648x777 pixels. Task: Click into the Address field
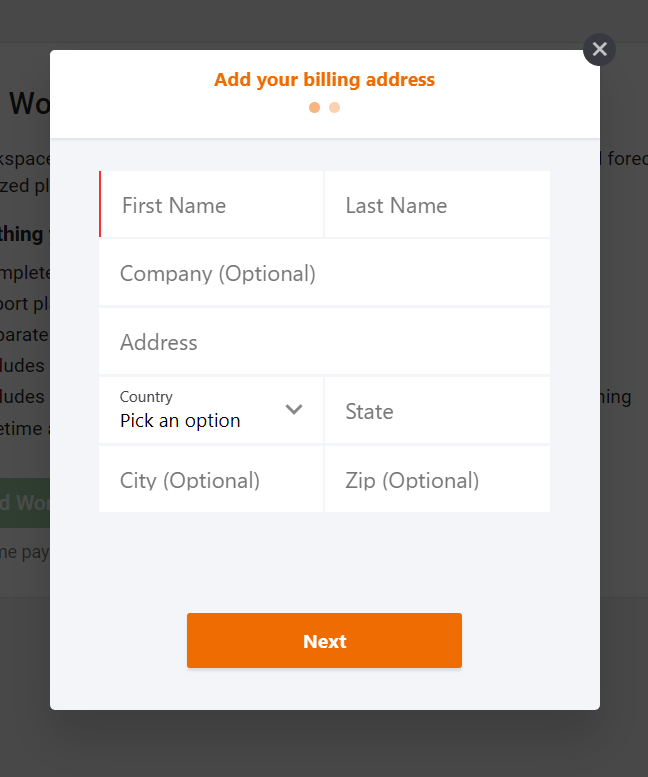pyautogui.click(x=324, y=341)
